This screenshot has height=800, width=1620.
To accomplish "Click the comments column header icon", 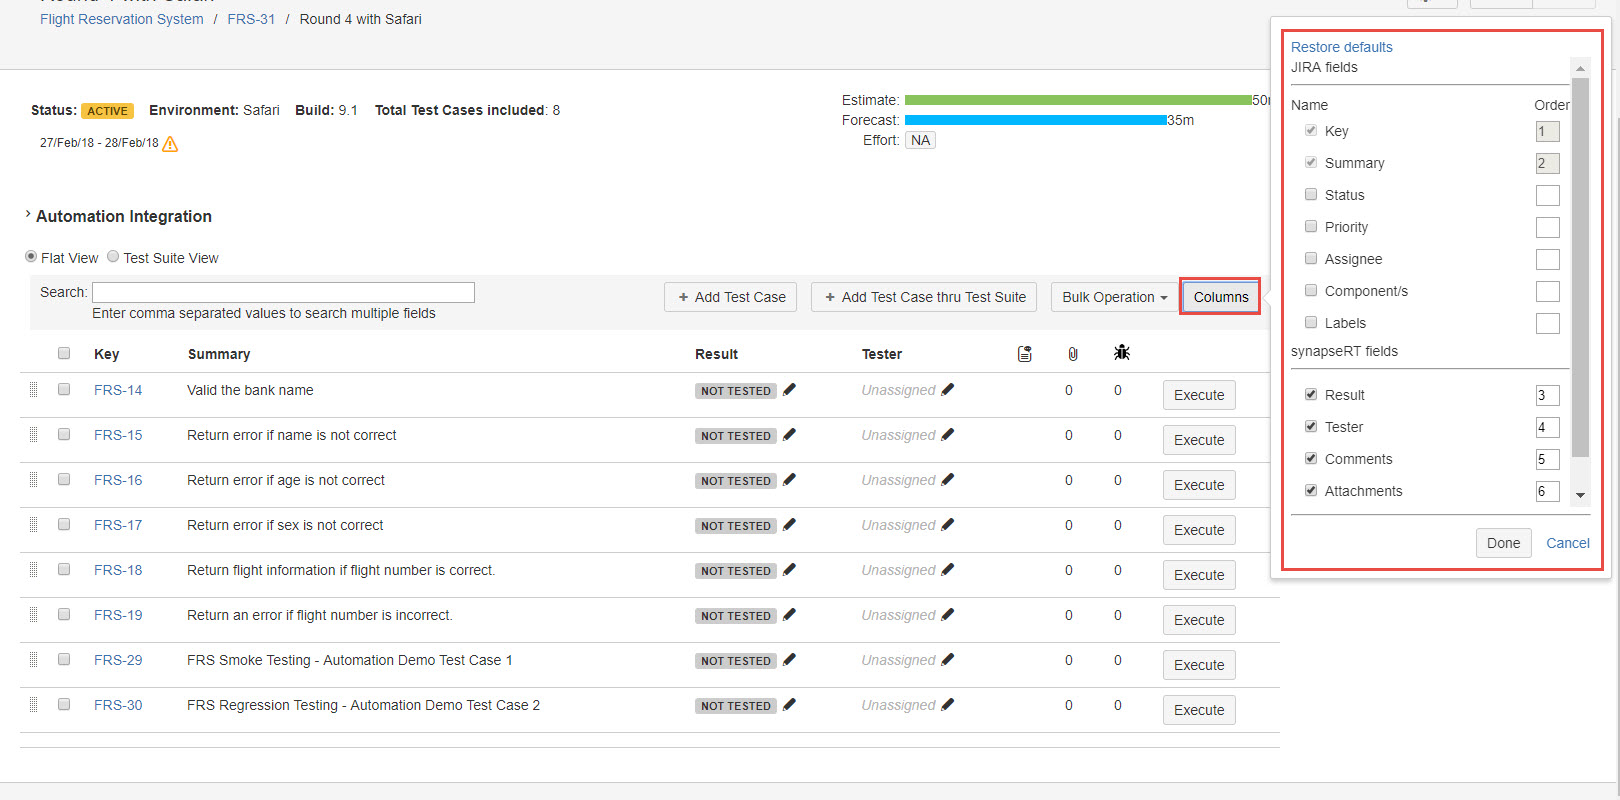I will pyautogui.click(x=1025, y=353).
